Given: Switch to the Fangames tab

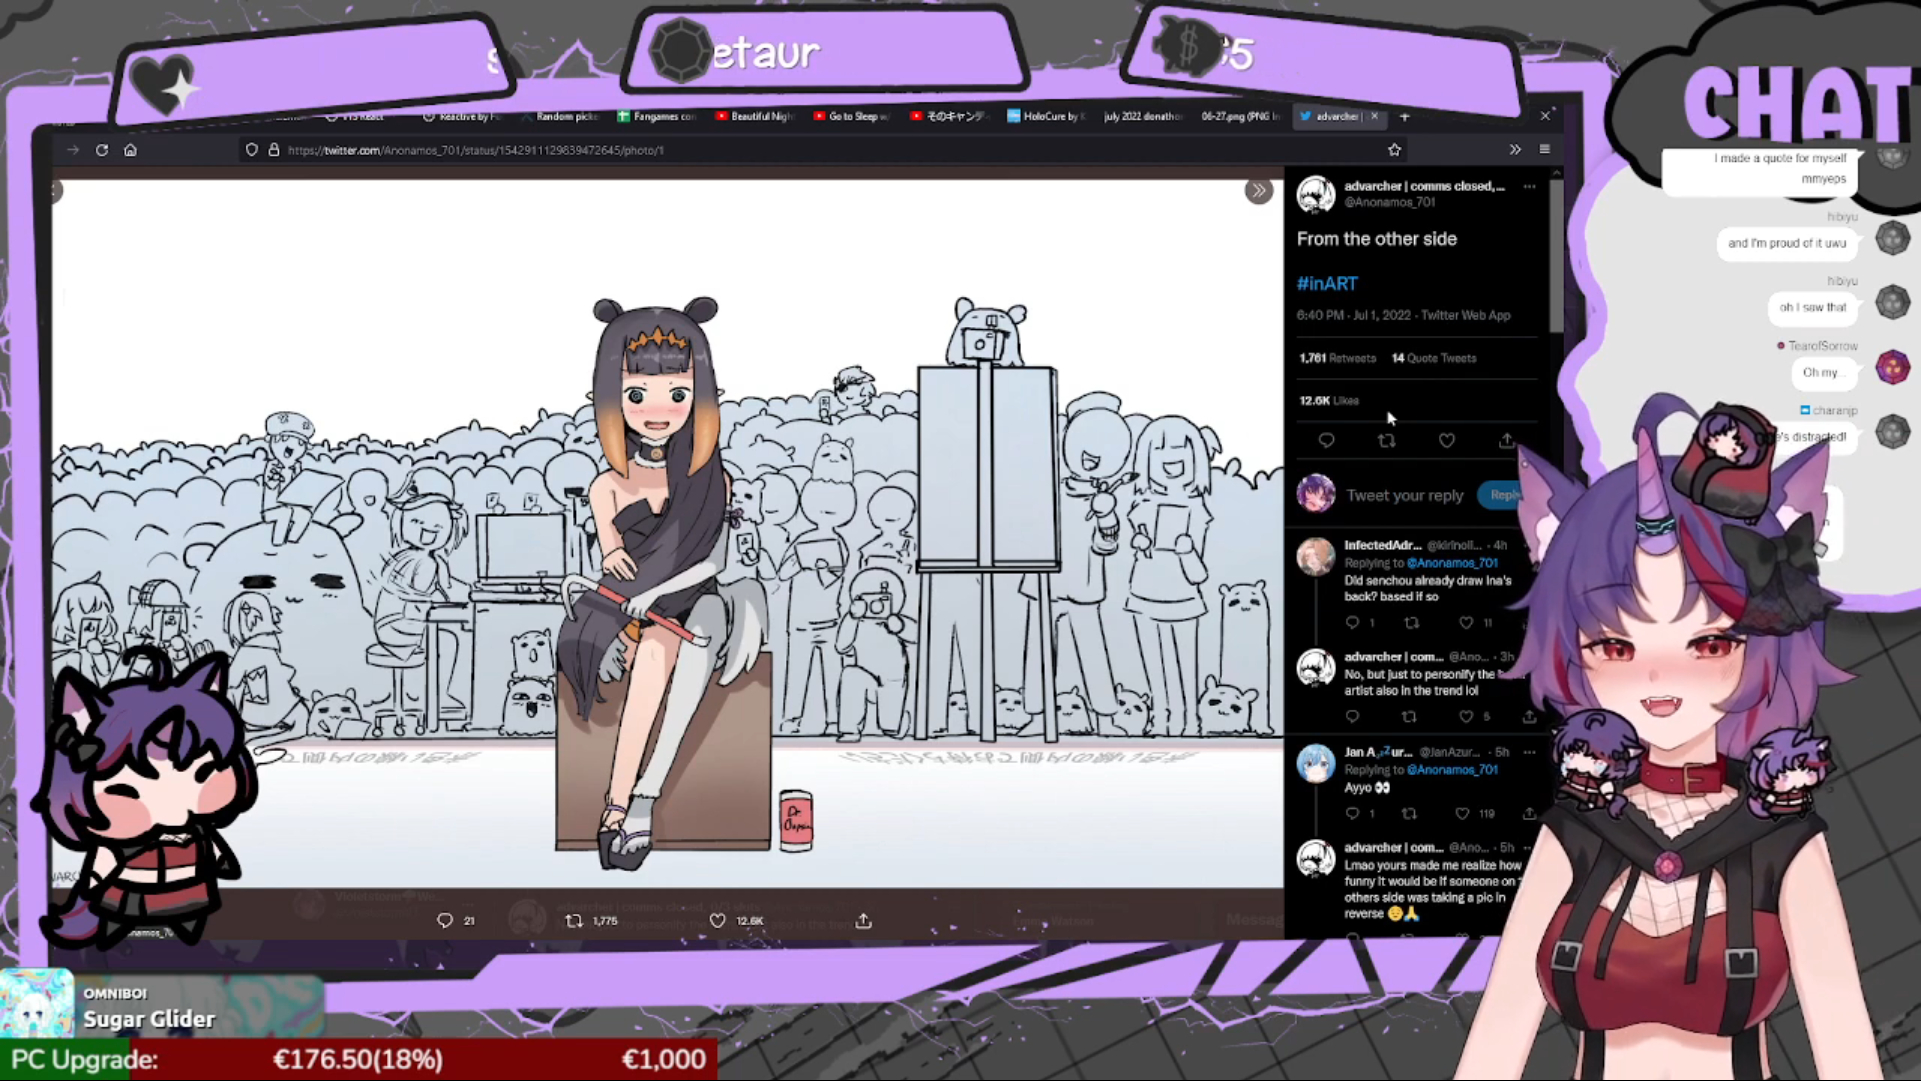Looking at the screenshot, I should (x=656, y=117).
